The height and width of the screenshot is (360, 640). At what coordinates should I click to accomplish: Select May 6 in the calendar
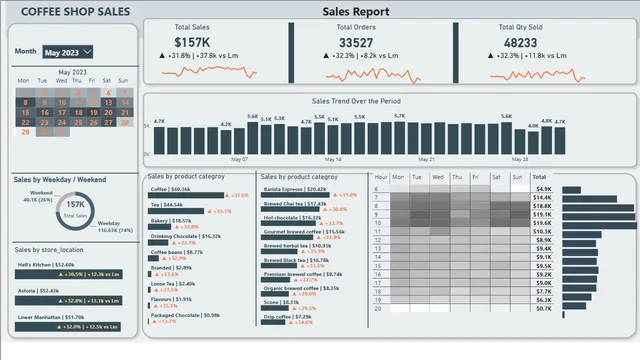pos(109,93)
